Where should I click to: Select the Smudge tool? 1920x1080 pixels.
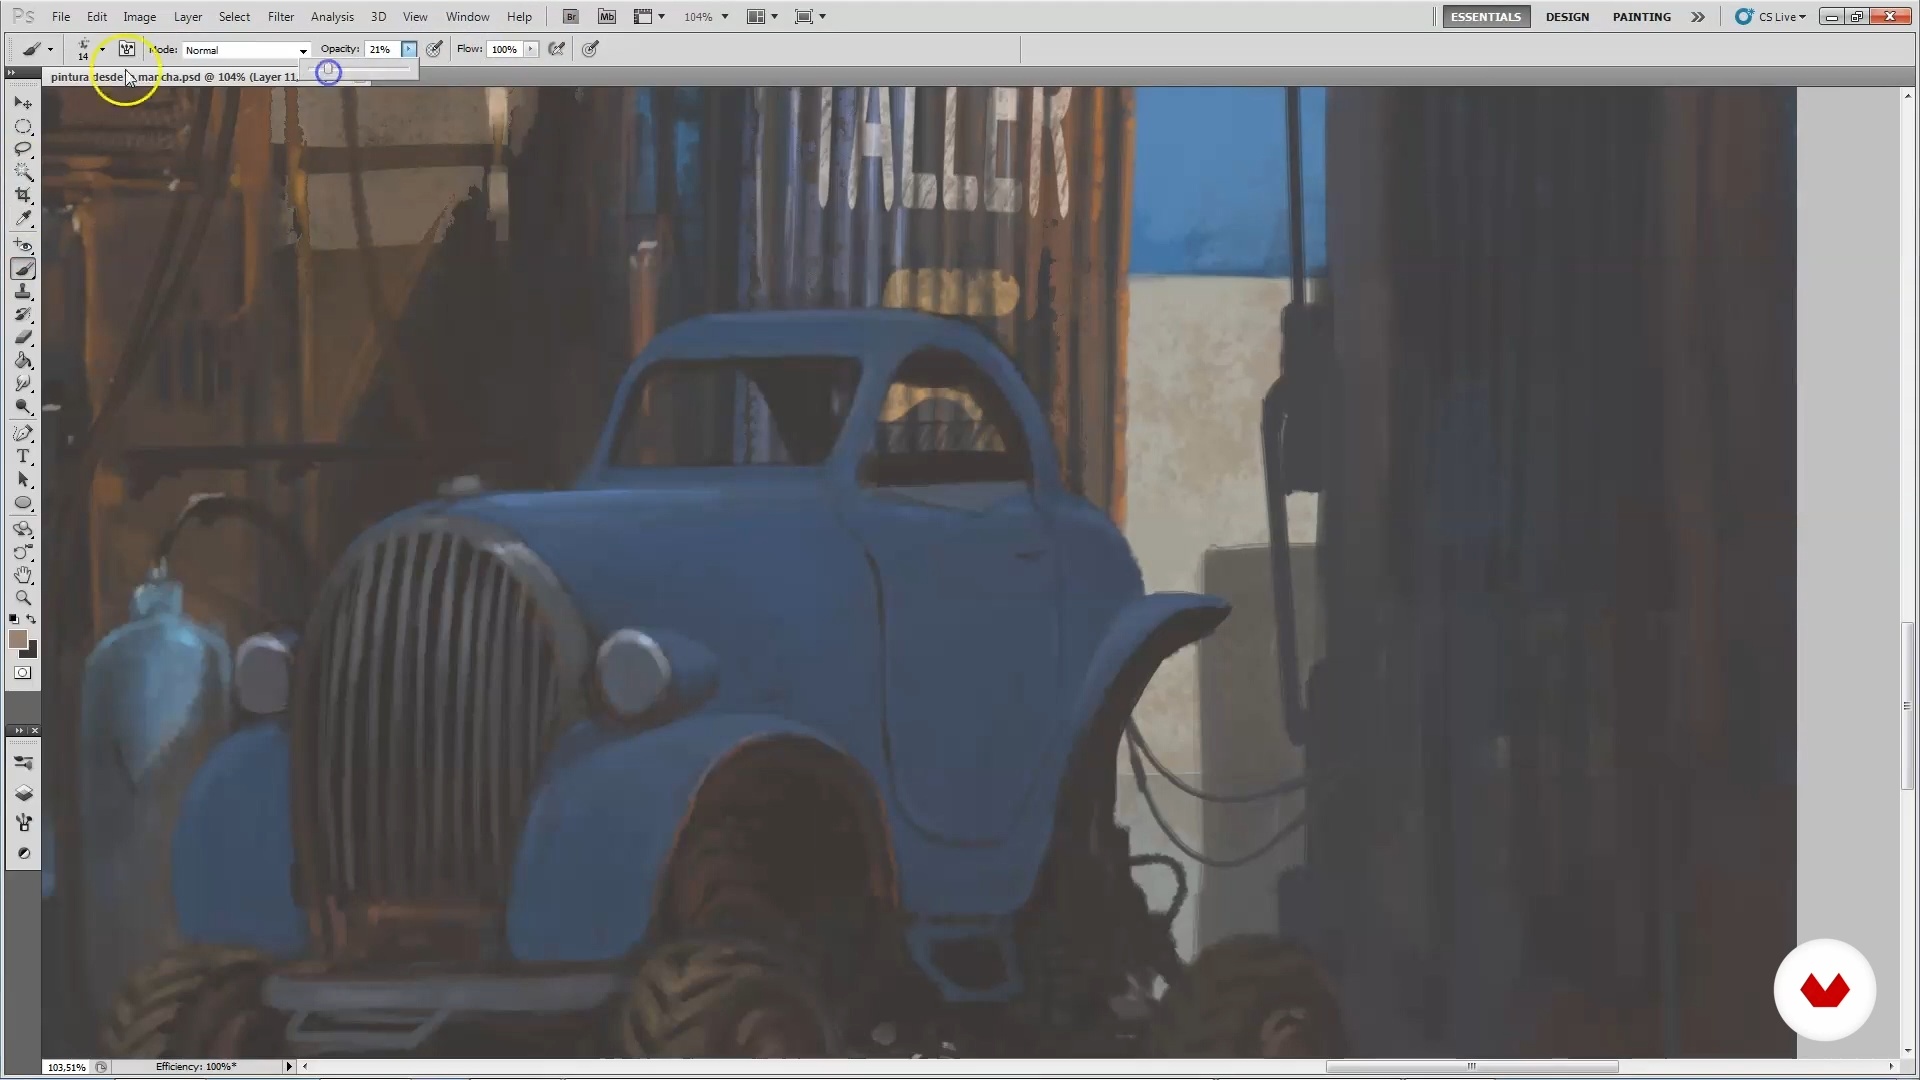pos(23,384)
